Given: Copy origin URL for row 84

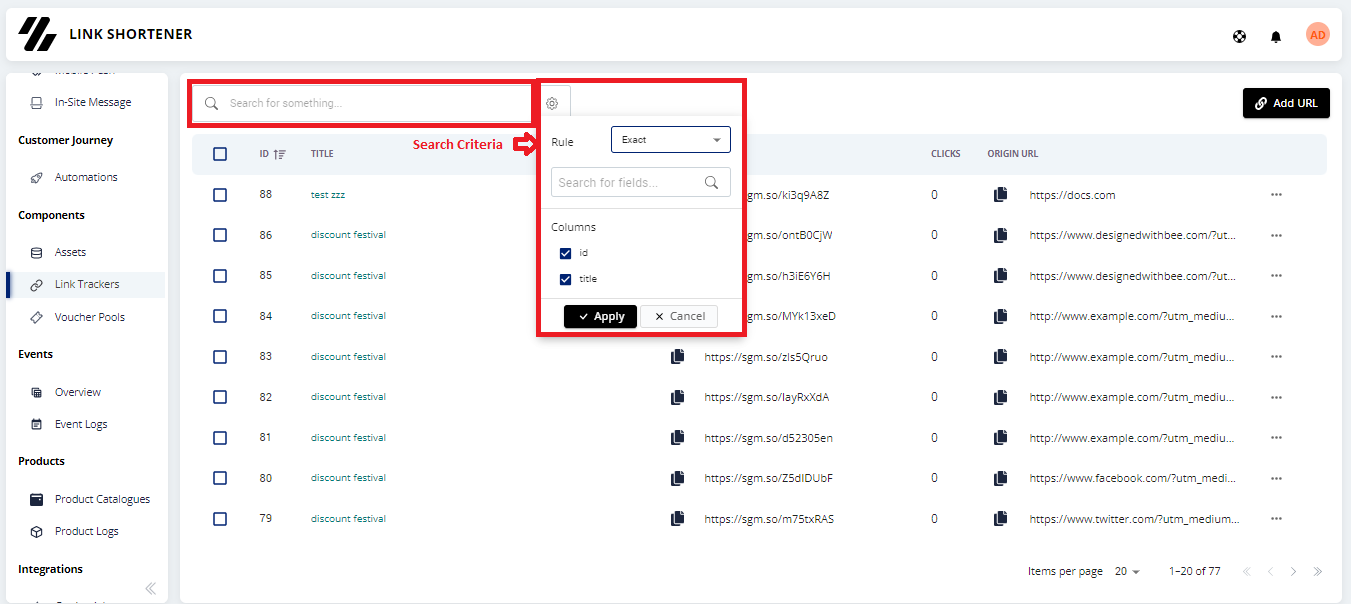Looking at the screenshot, I should pos(1000,316).
